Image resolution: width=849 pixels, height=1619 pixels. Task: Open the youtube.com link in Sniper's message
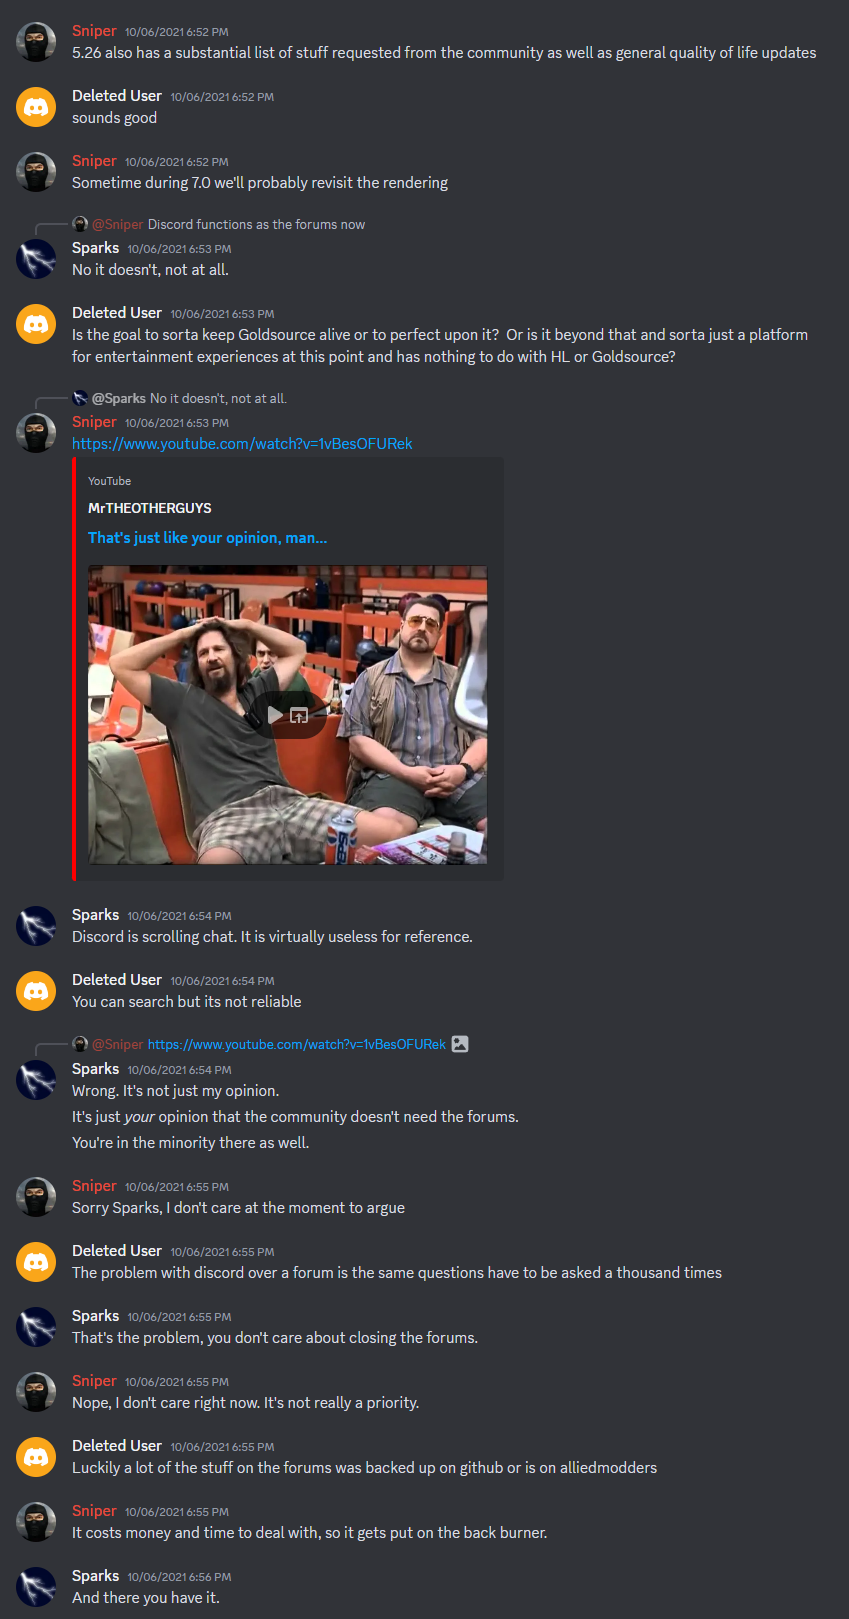(242, 444)
